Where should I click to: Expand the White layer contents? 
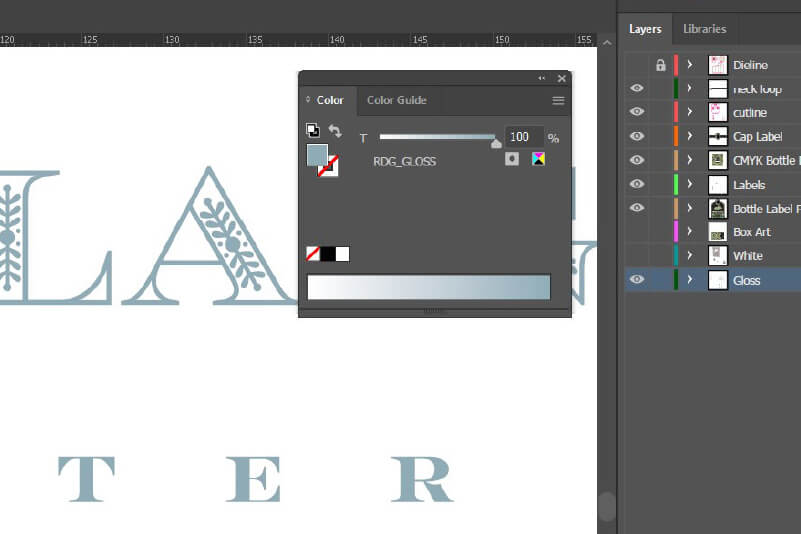point(689,256)
